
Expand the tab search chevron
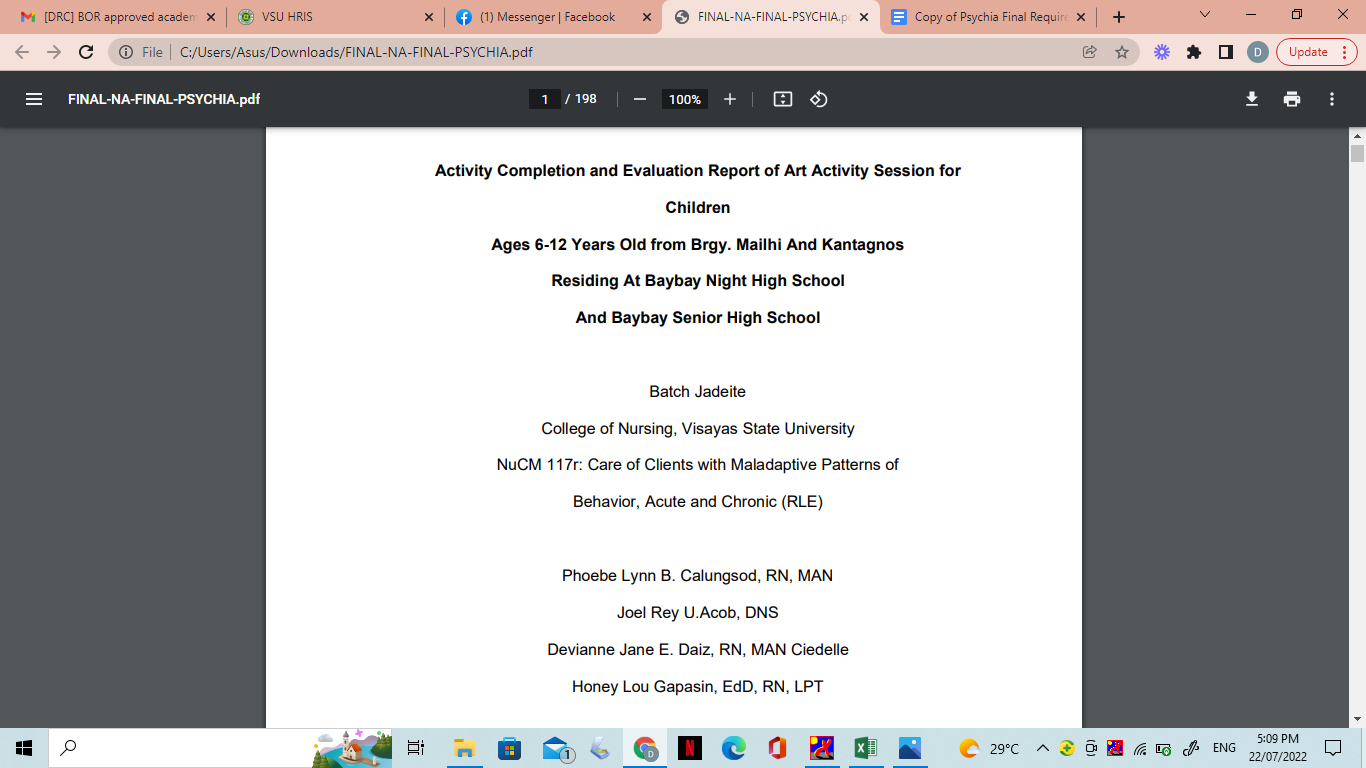pos(1205,16)
